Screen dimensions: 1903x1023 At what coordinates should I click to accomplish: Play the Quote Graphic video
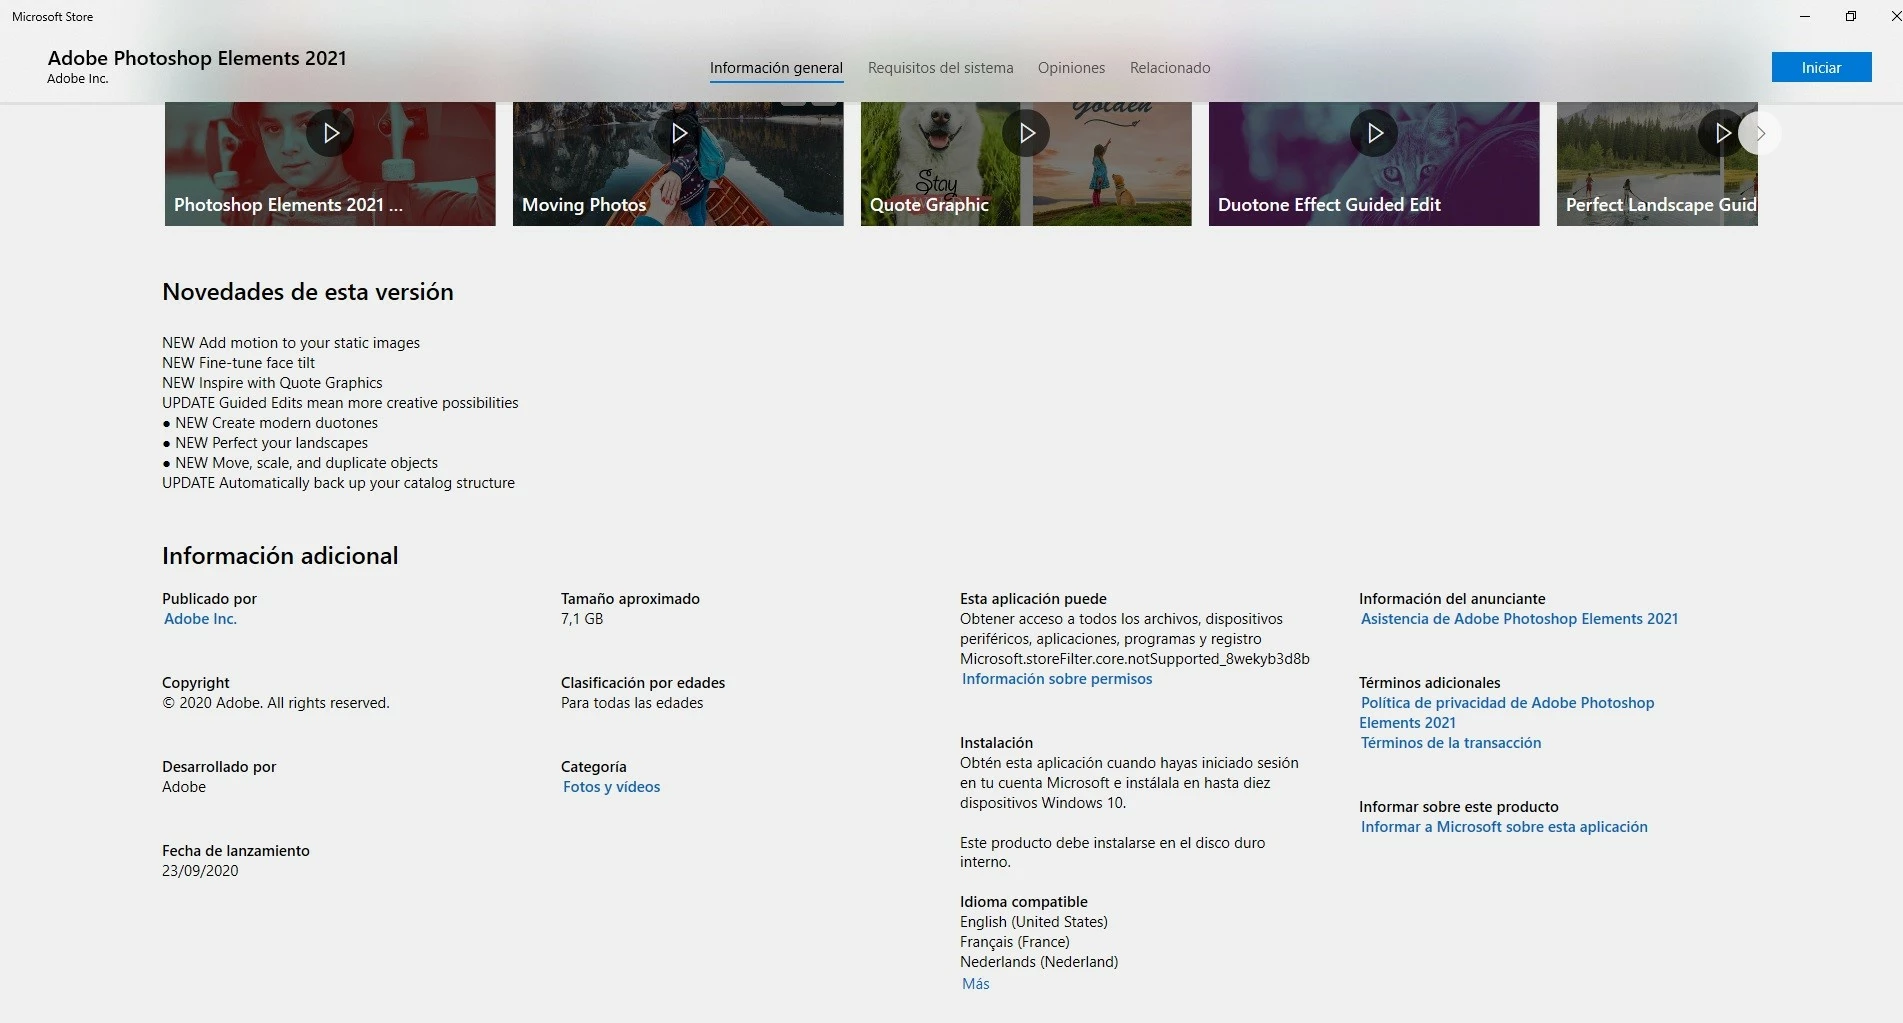click(1026, 133)
